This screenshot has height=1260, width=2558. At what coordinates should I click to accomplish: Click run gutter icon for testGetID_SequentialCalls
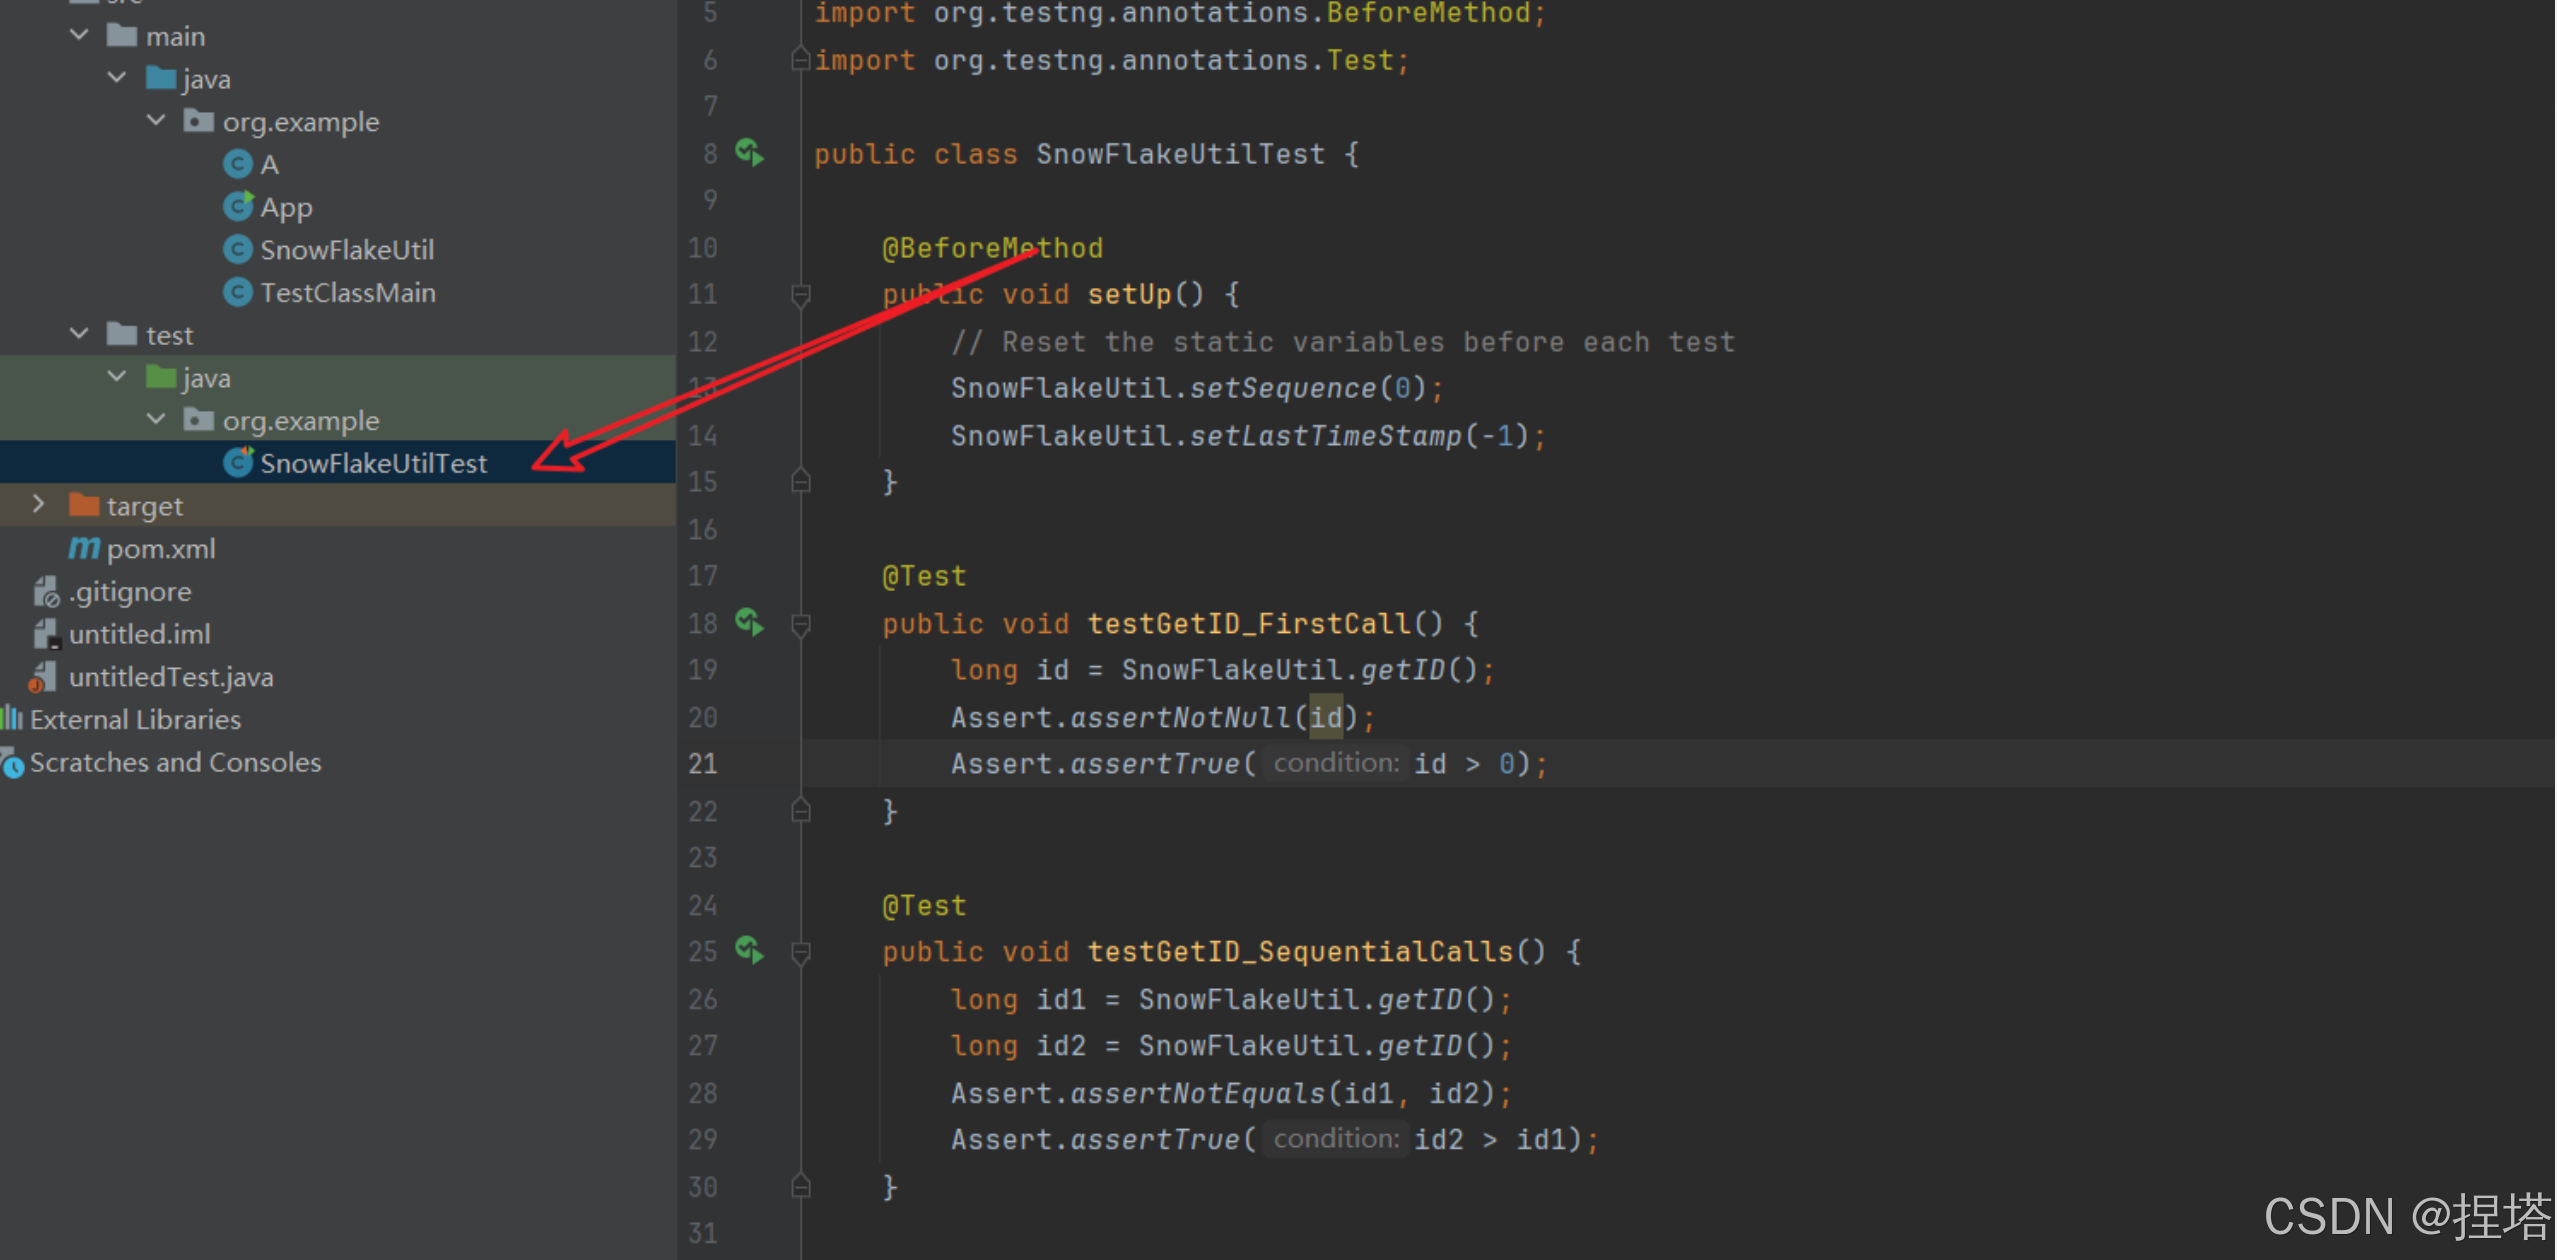point(749,950)
